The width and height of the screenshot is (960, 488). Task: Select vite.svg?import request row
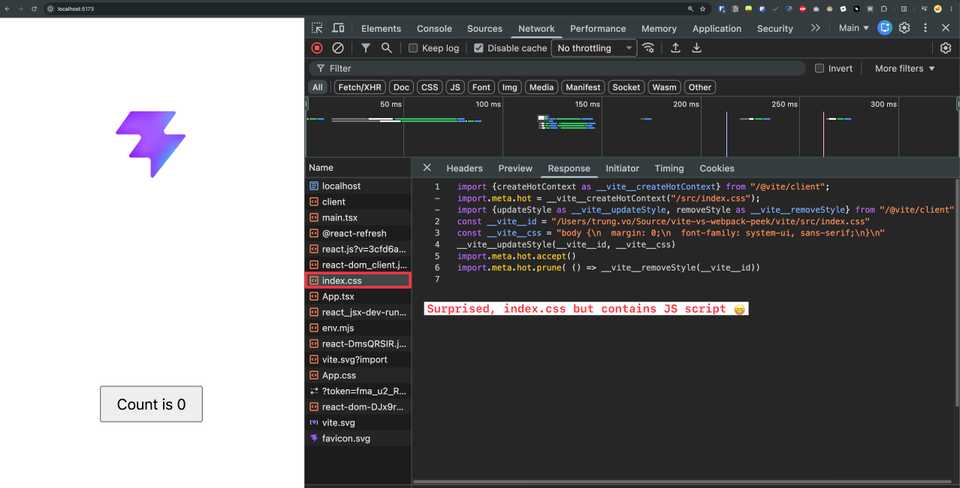(358, 359)
